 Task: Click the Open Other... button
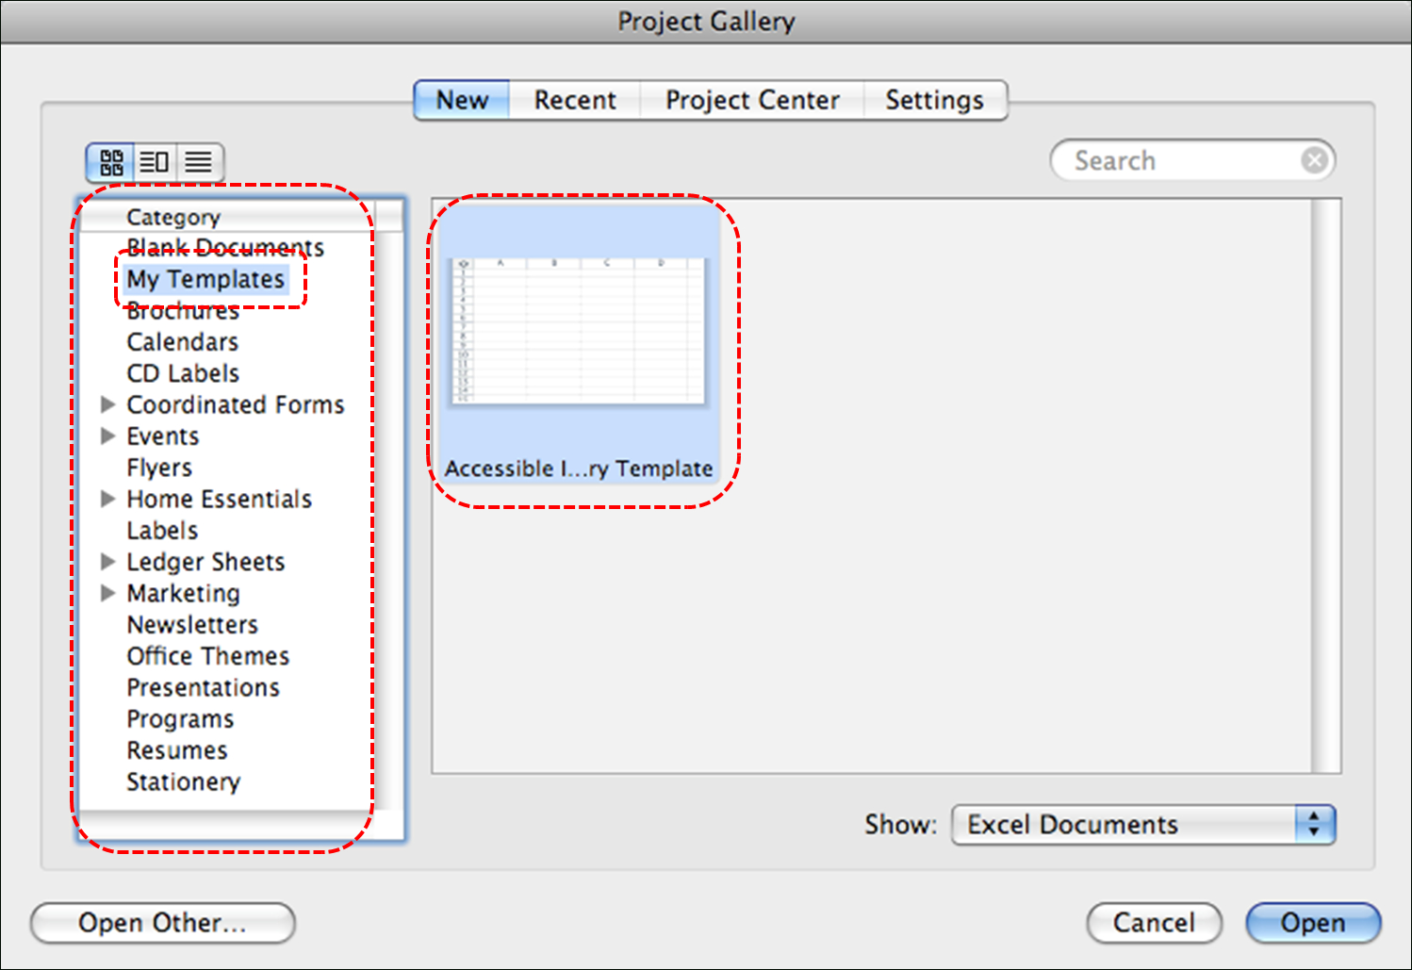(x=163, y=923)
